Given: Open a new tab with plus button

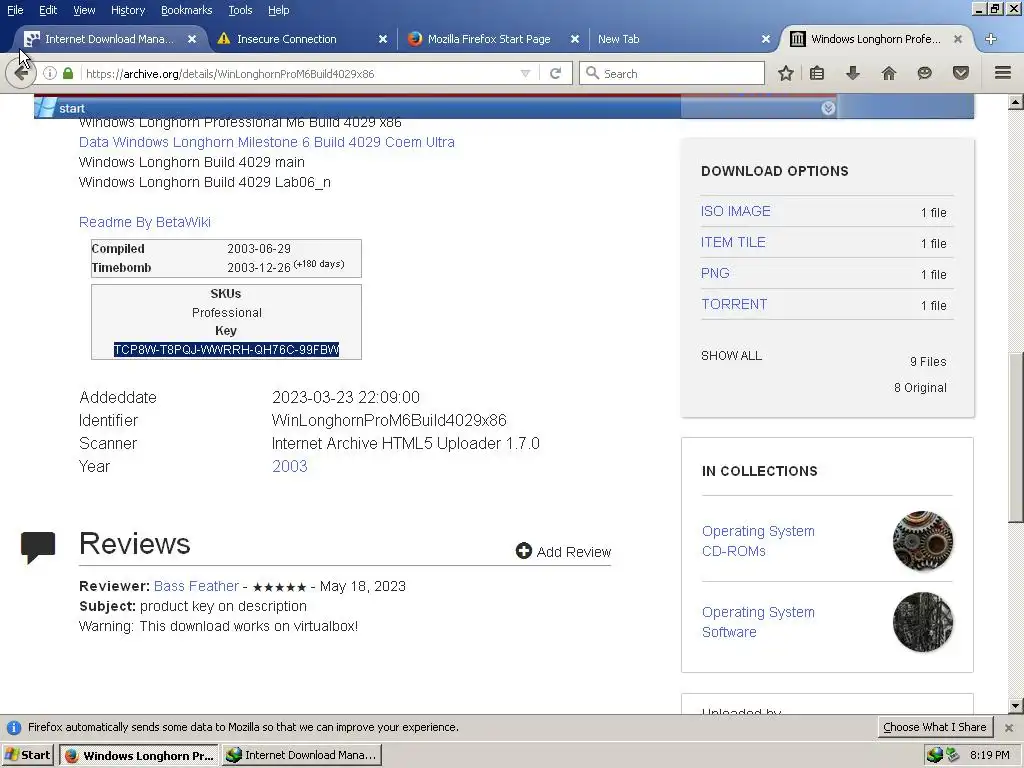Looking at the screenshot, I should tap(991, 39).
